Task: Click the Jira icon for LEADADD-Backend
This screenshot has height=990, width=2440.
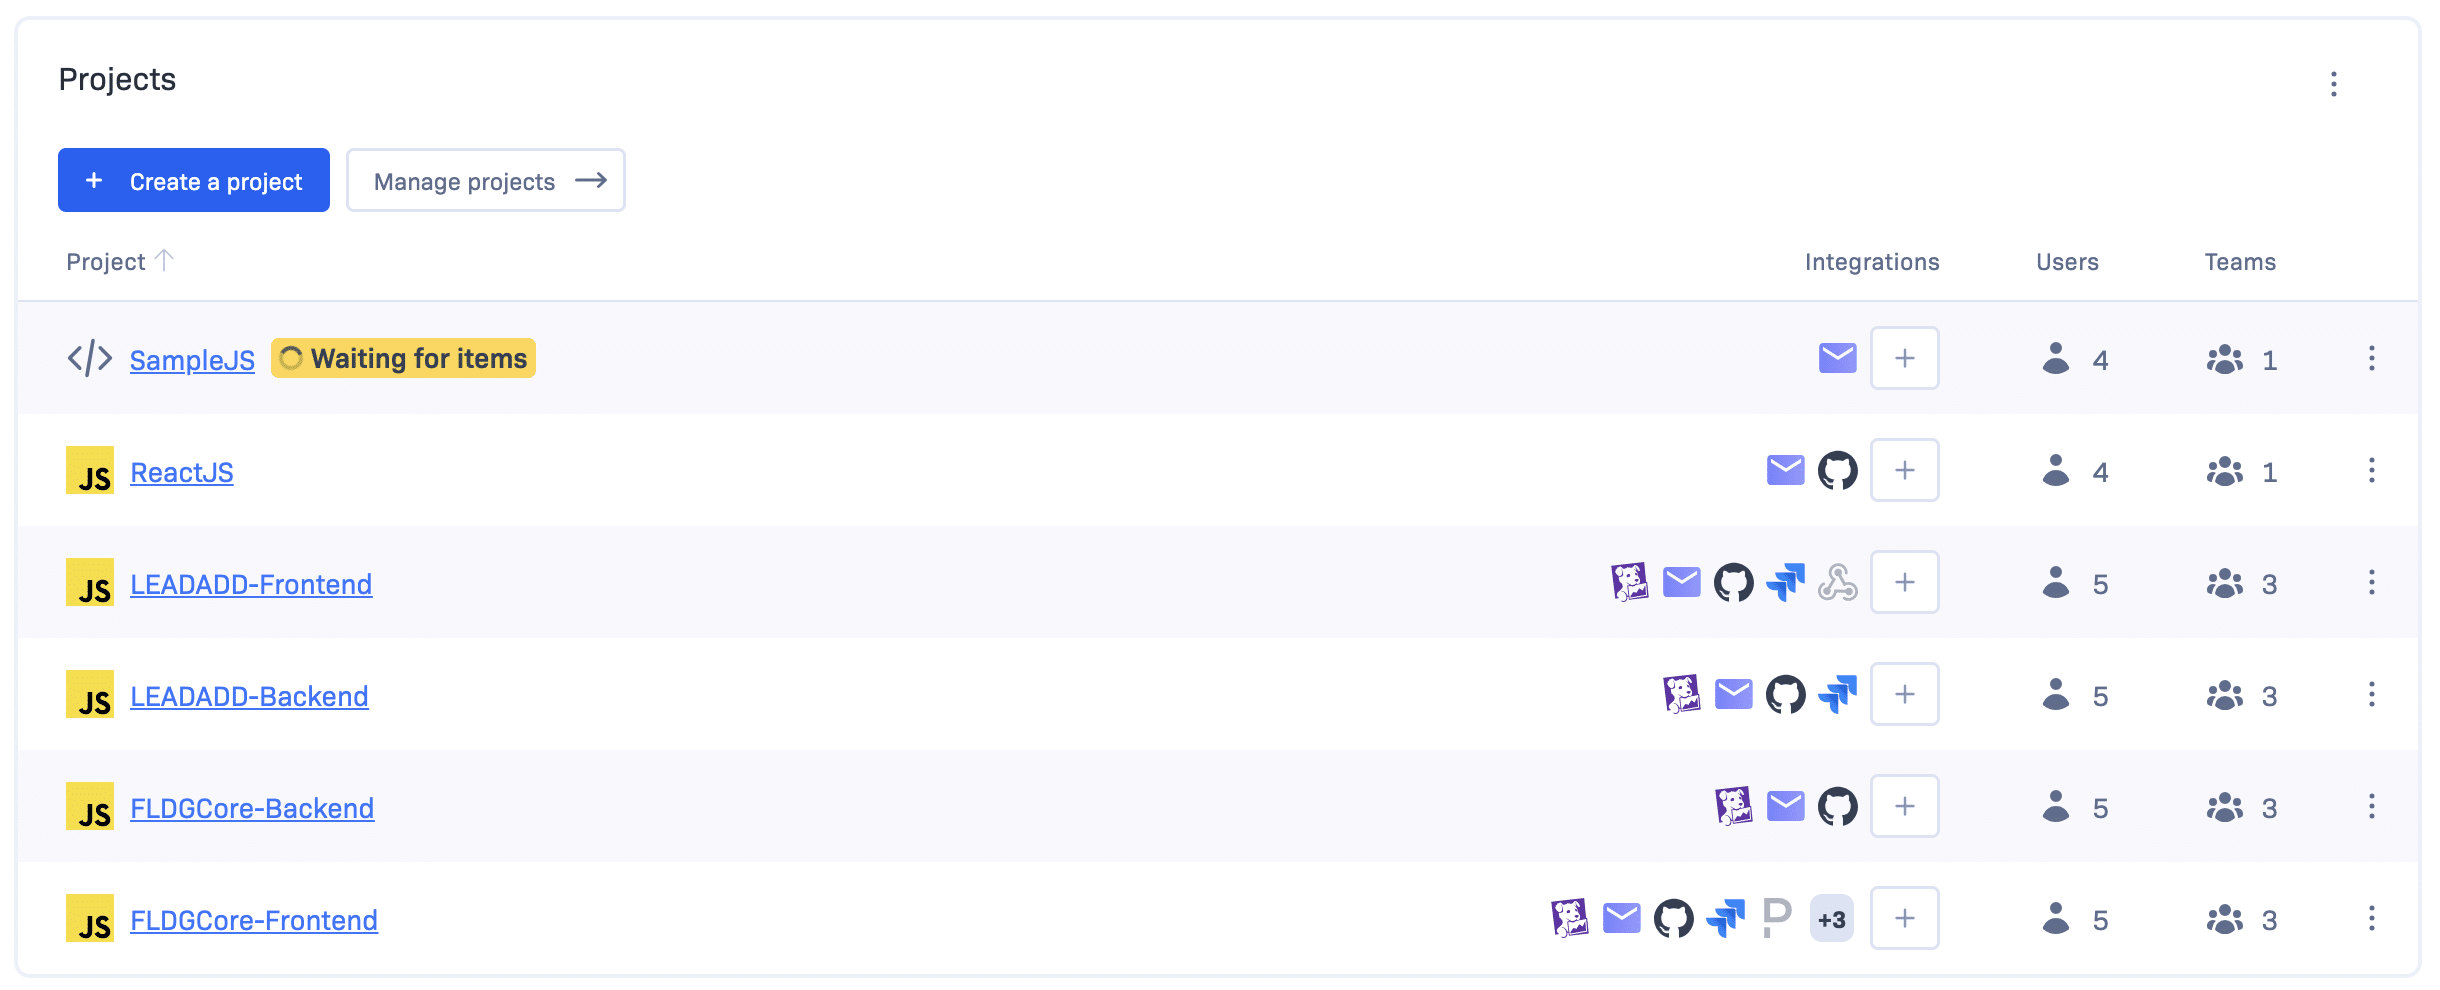Action: click(x=1837, y=694)
